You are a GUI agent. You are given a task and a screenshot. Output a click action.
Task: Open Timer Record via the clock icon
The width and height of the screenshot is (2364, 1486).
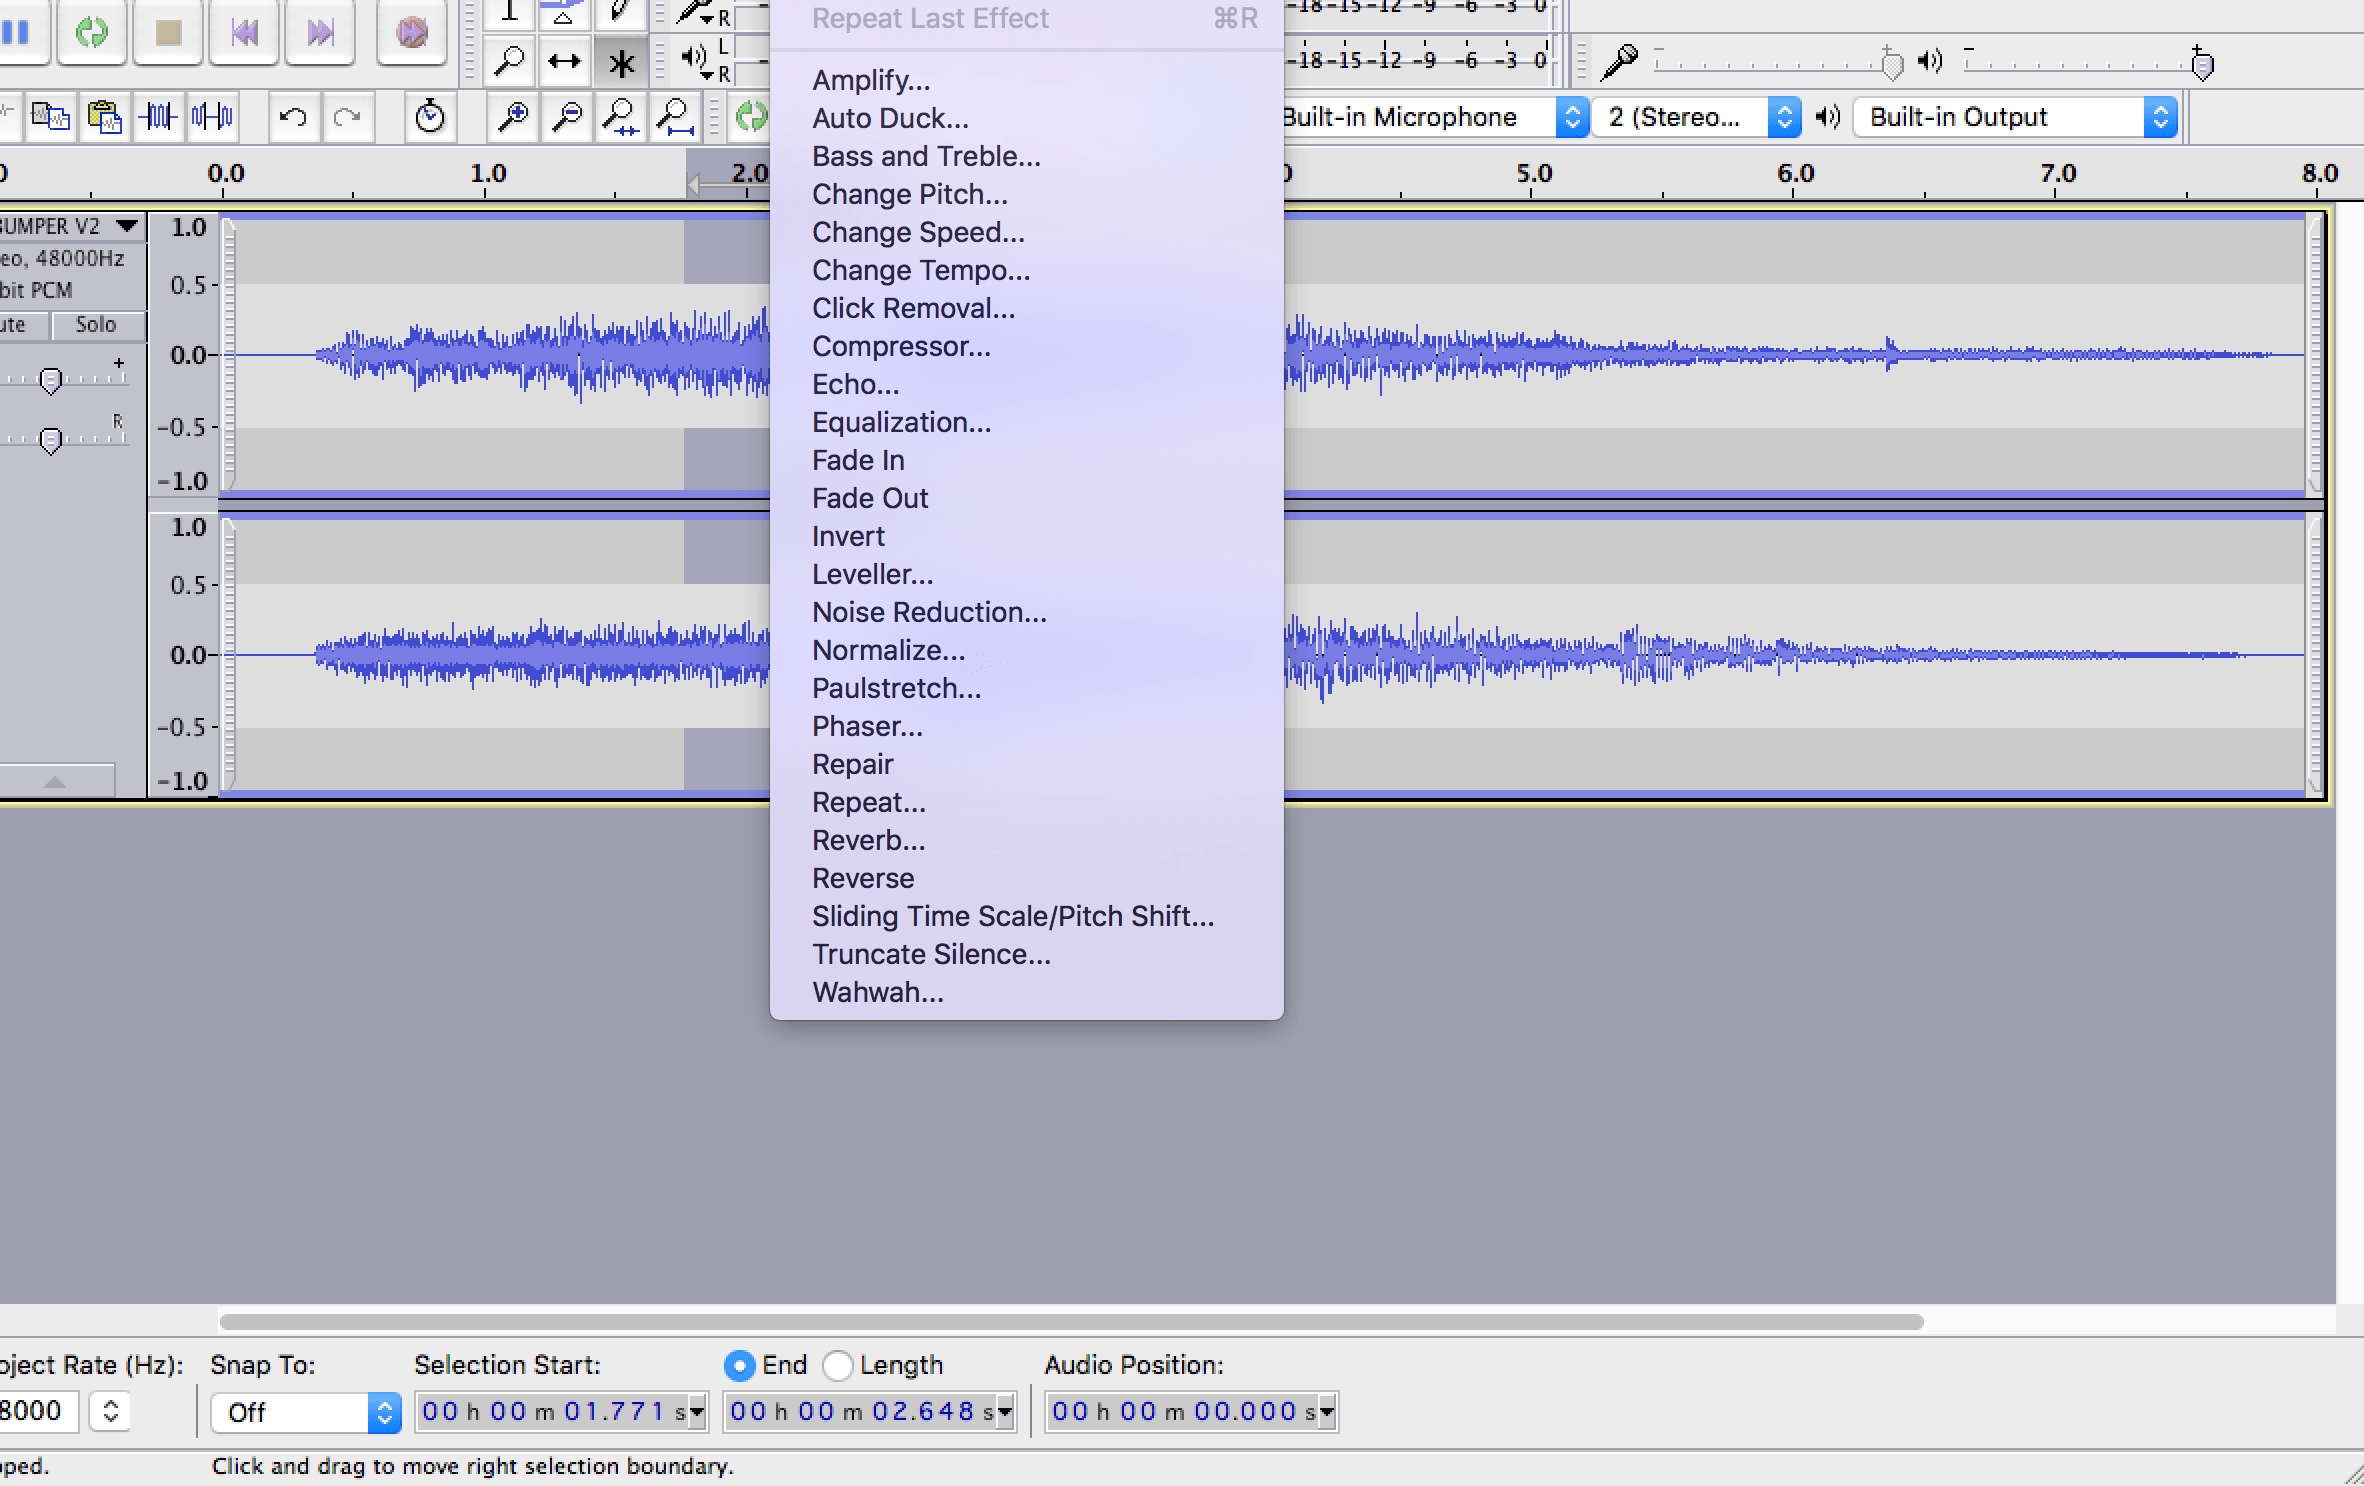(x=430, y=117)
